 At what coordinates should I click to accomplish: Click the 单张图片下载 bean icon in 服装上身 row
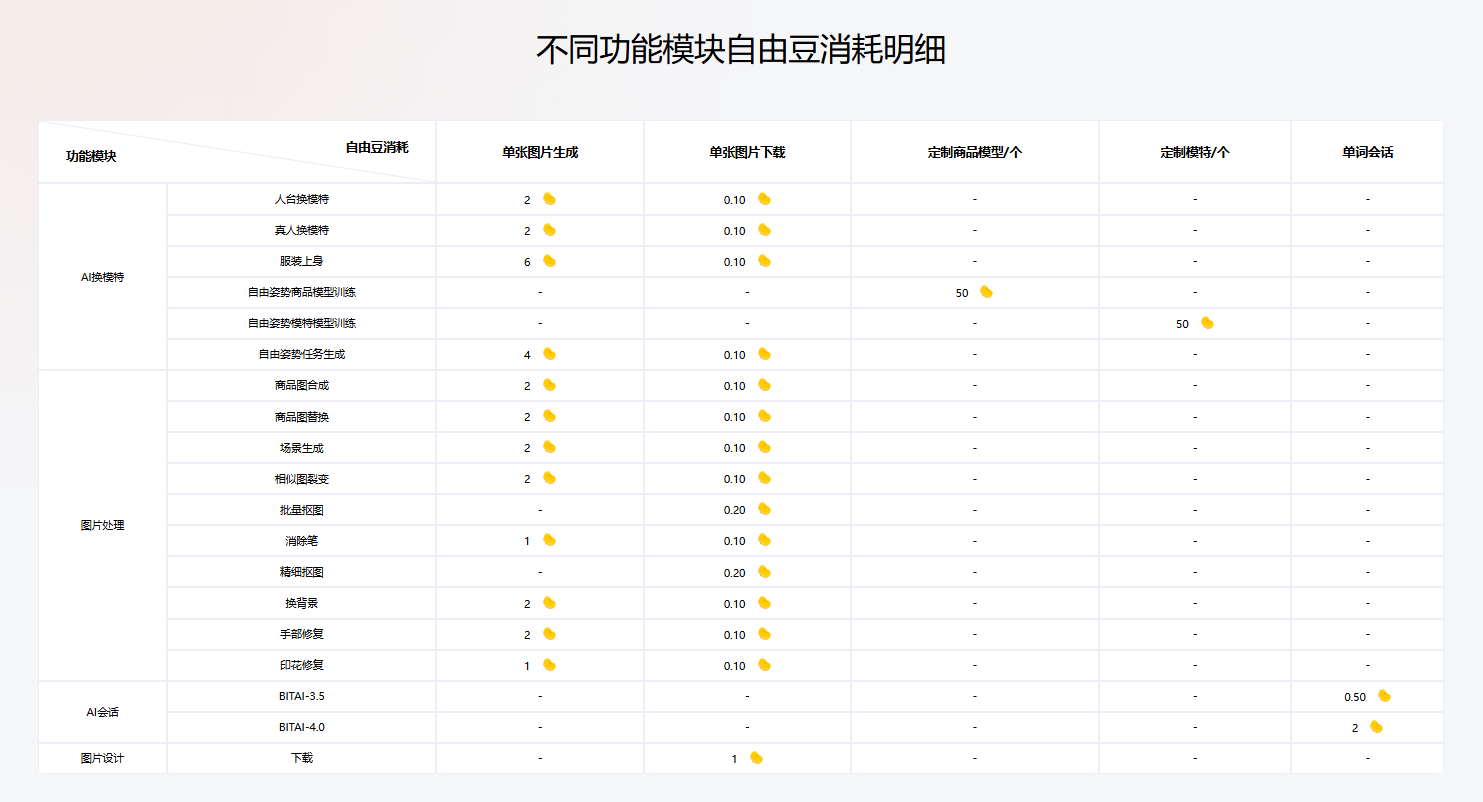click(764, 261)
